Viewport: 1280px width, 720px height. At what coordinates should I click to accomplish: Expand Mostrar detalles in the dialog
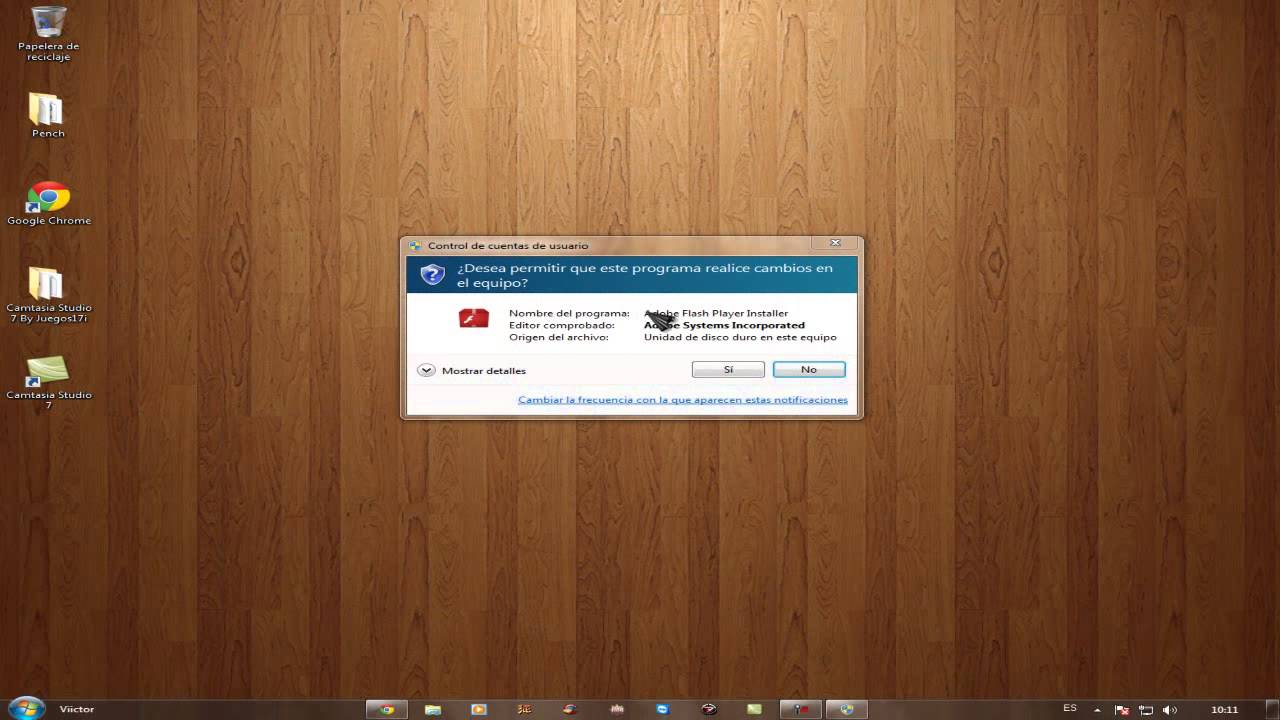click(471, 370)
